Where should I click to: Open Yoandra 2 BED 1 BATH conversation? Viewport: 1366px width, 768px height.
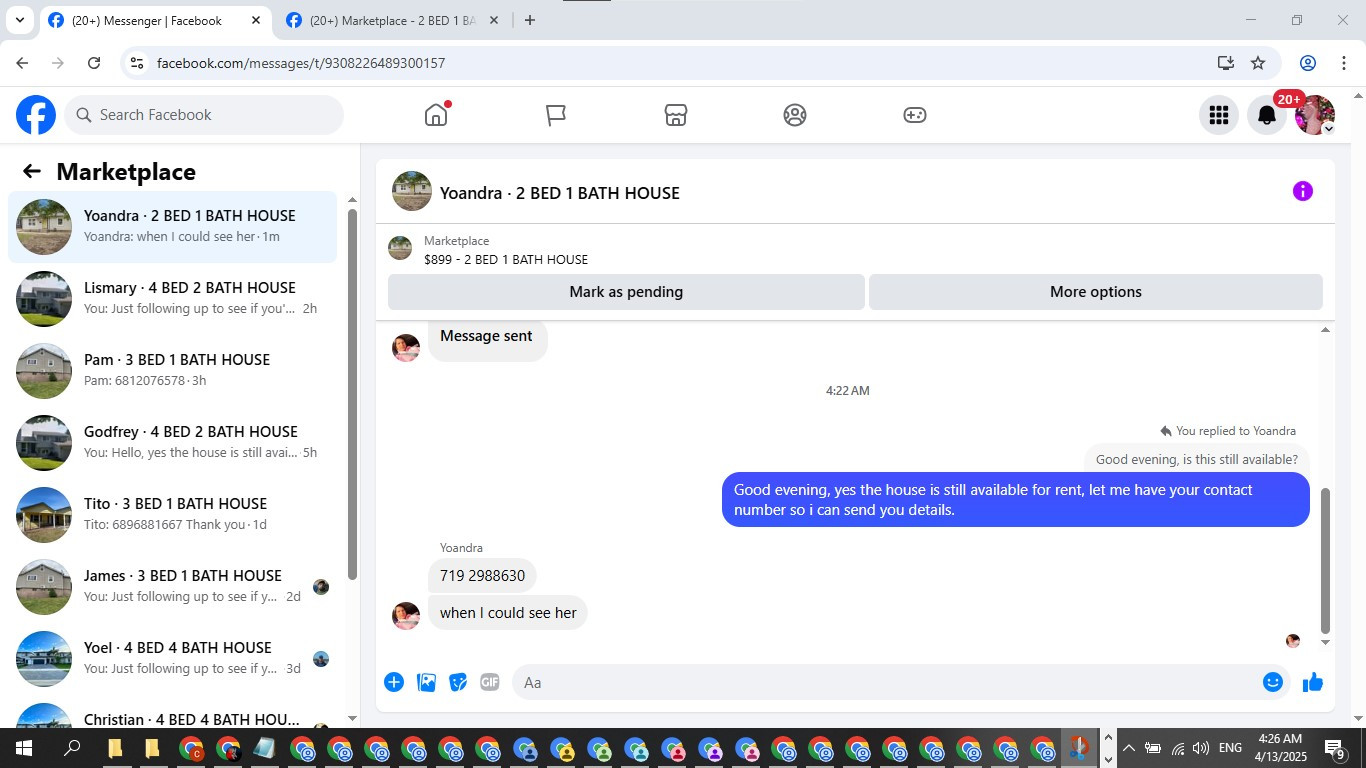coord(173,227)
